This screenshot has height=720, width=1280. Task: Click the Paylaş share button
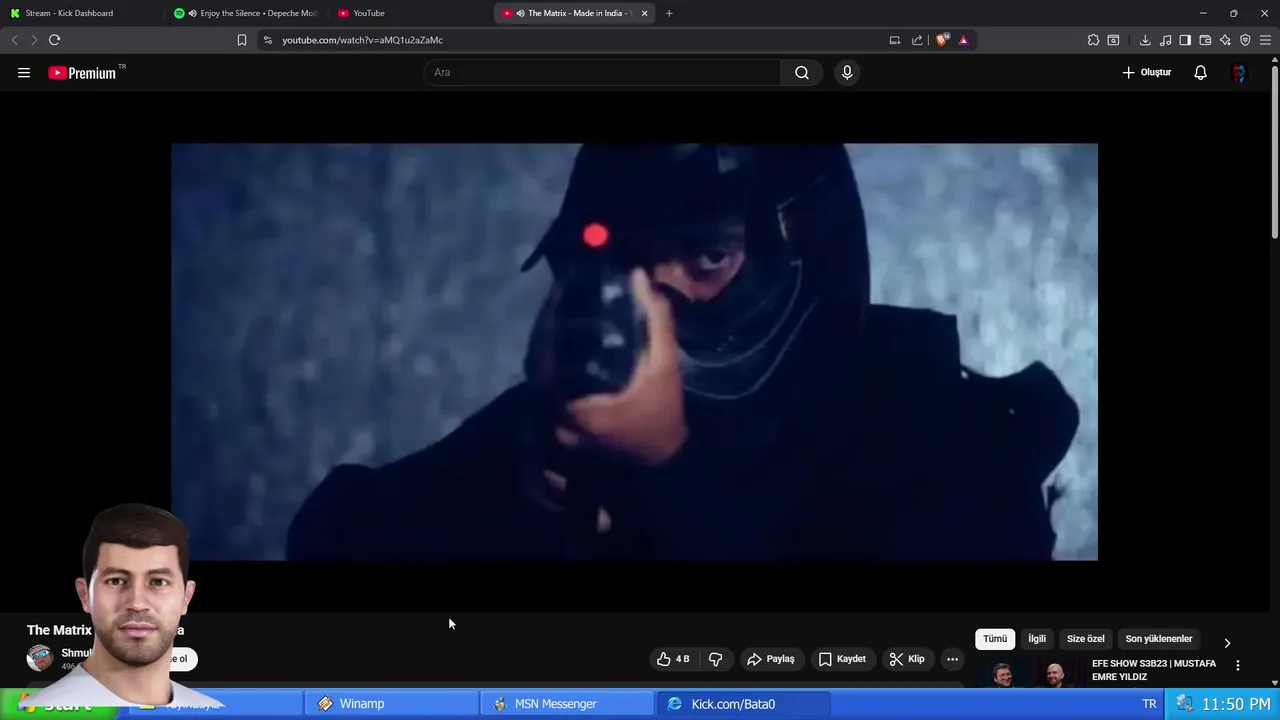tap(771, 659)
